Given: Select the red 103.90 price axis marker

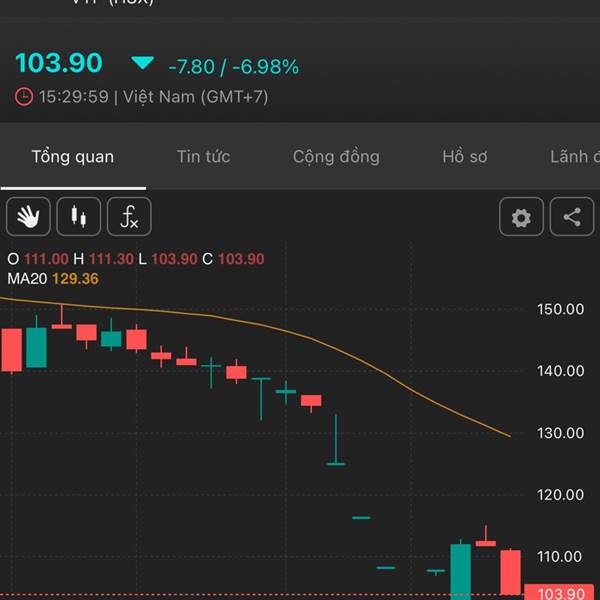Looking at the screenshot, I should pyautogui.click(x=560, y=592).
